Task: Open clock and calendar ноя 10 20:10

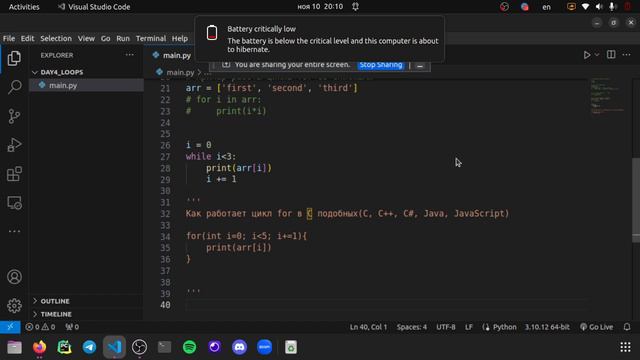Action: [x=320, y=7]
